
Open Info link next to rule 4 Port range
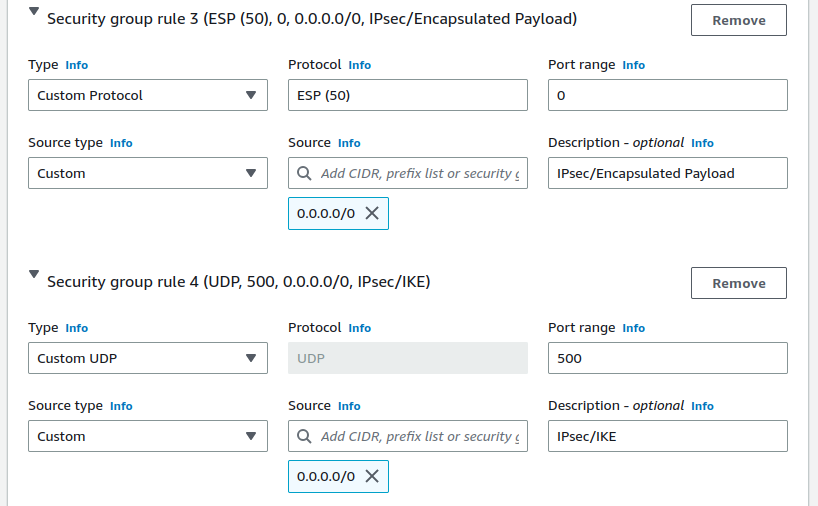633,328
